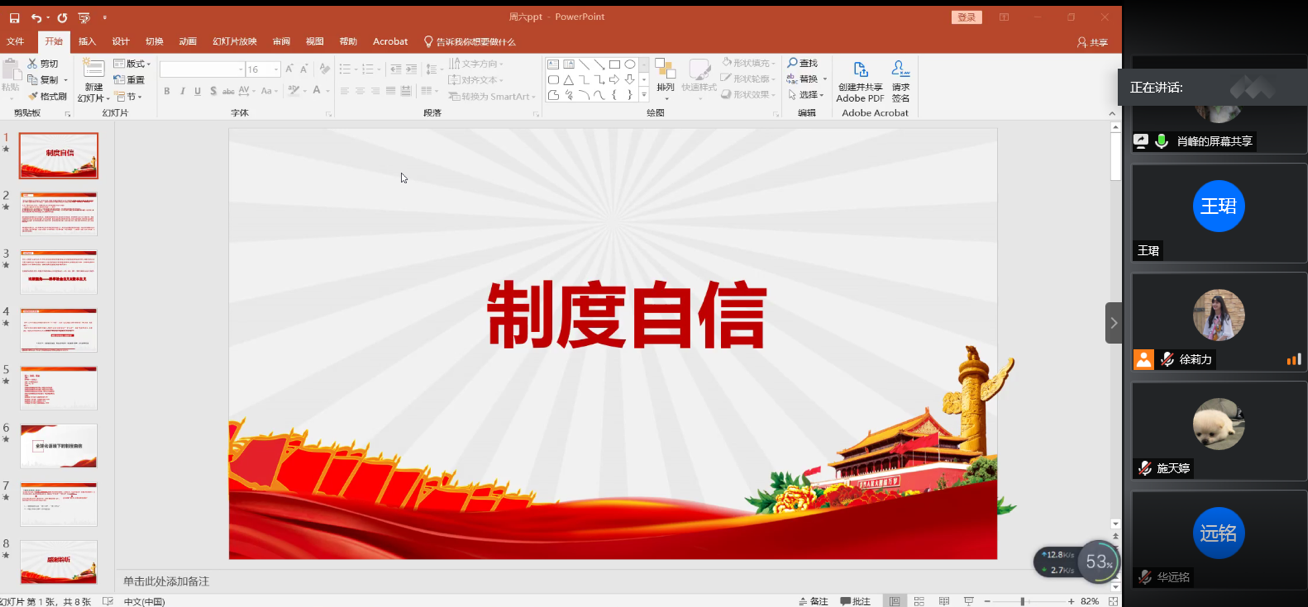1308x607 pixels.
Task: Open the font size dropdown
Action: [x=276, y=69]
